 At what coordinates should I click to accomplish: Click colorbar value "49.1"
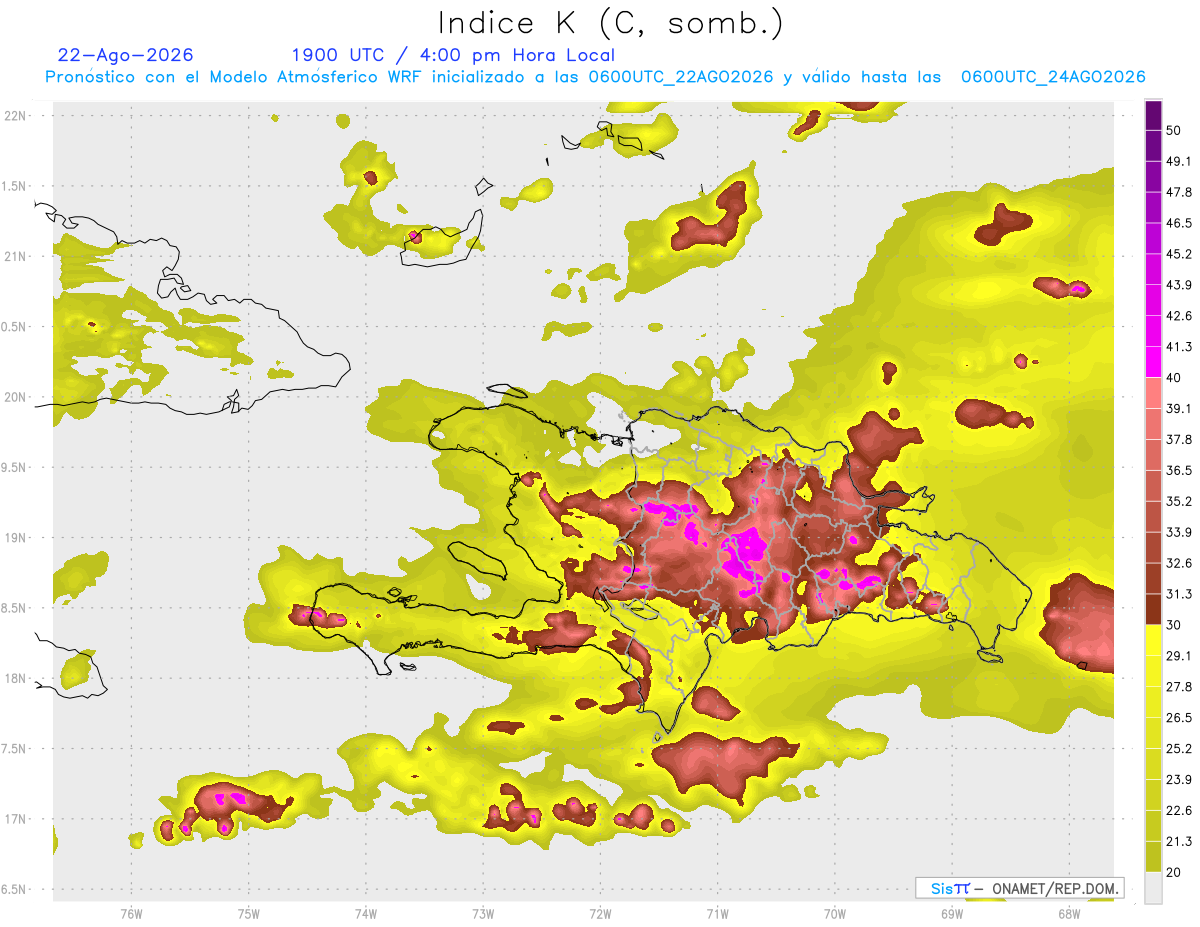point(1179,161)
